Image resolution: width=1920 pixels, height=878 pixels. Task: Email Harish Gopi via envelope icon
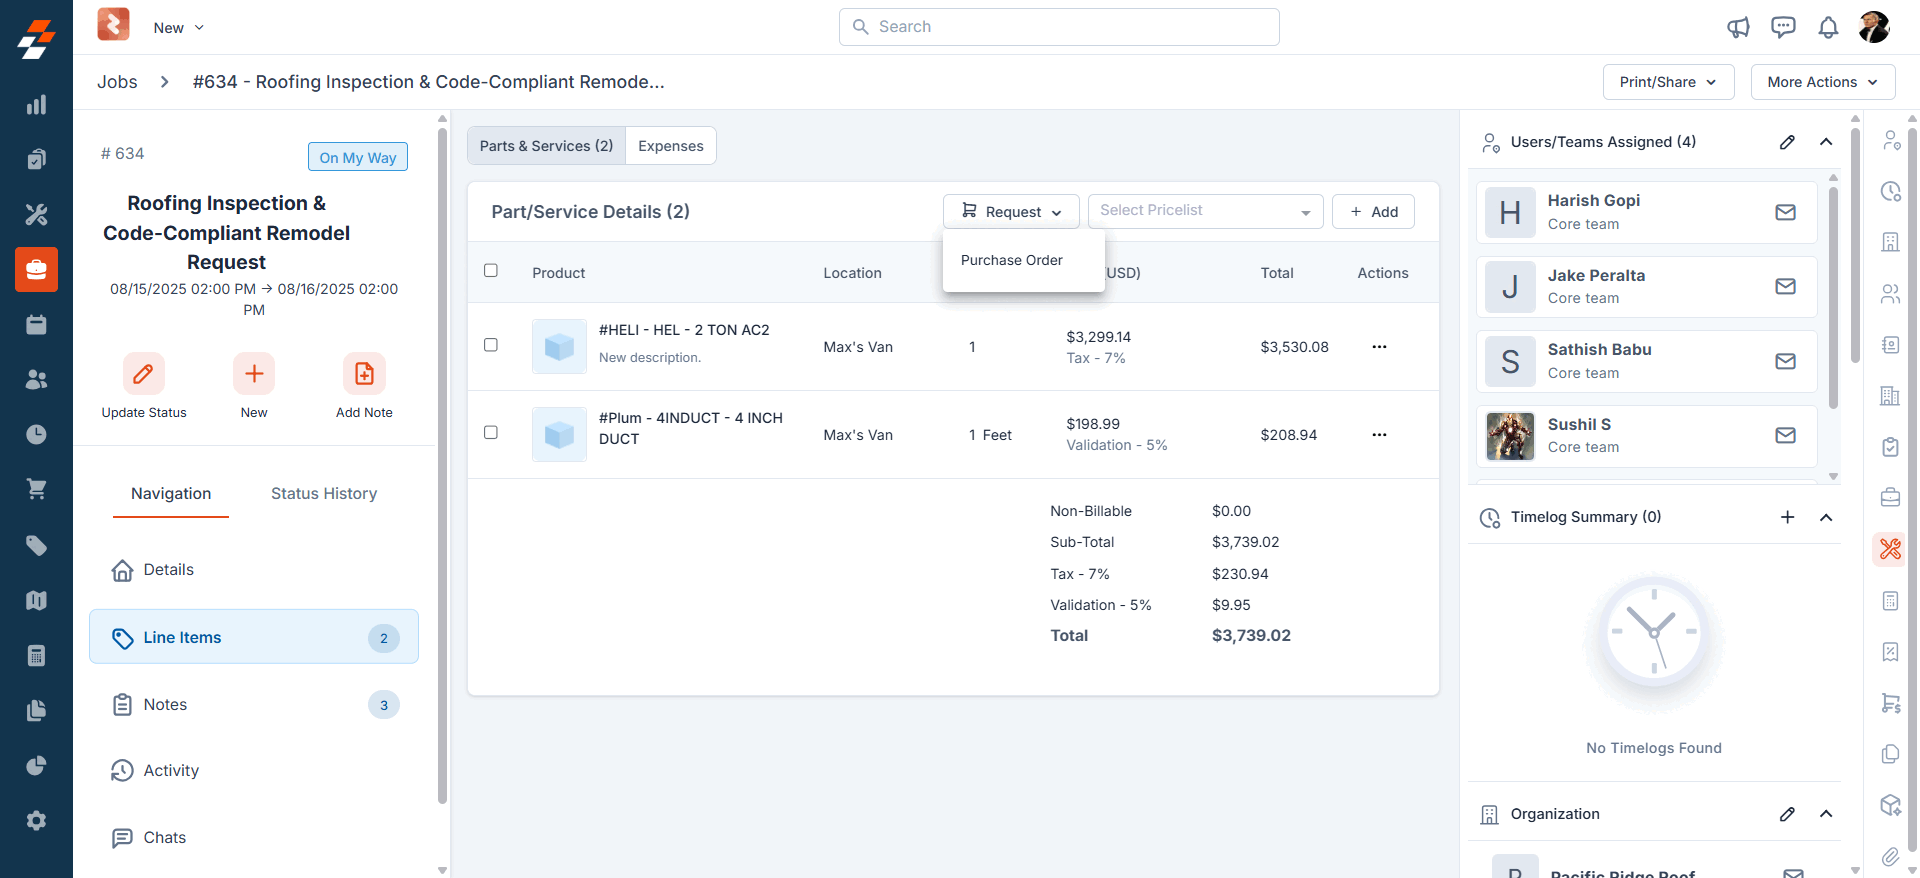tap(1785, 212)
